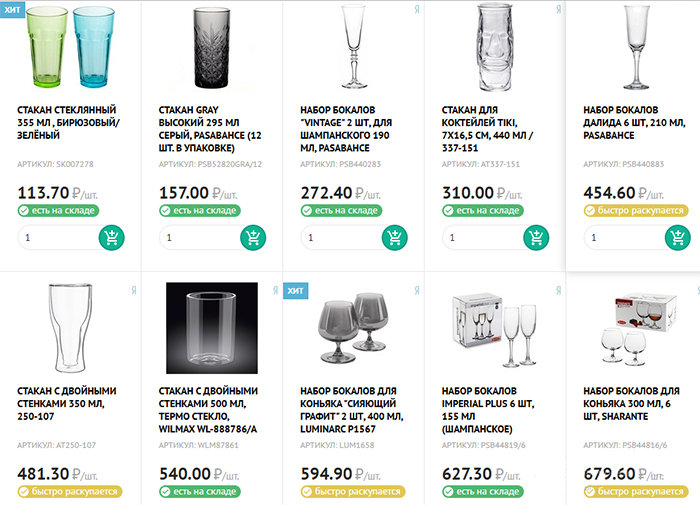Image resolution: width=700 pixels, height=505 pixels.
Task: Add Vintage champagne set to cart
Action: click(394, 238)
